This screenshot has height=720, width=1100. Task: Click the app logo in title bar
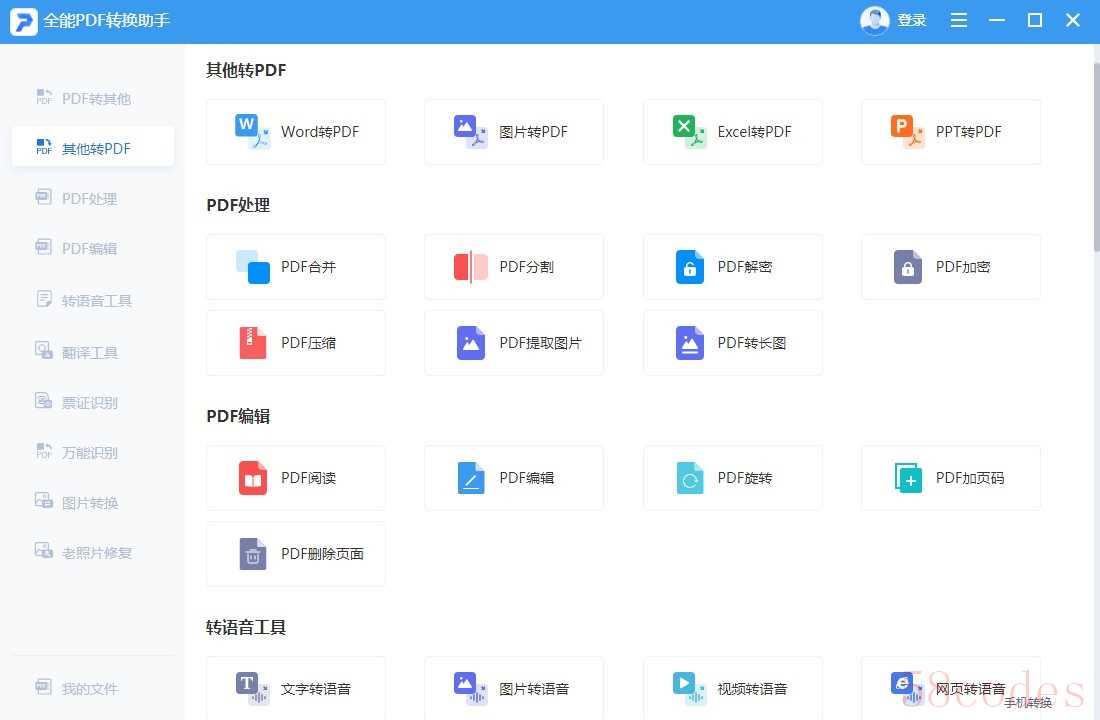[23, 21]
